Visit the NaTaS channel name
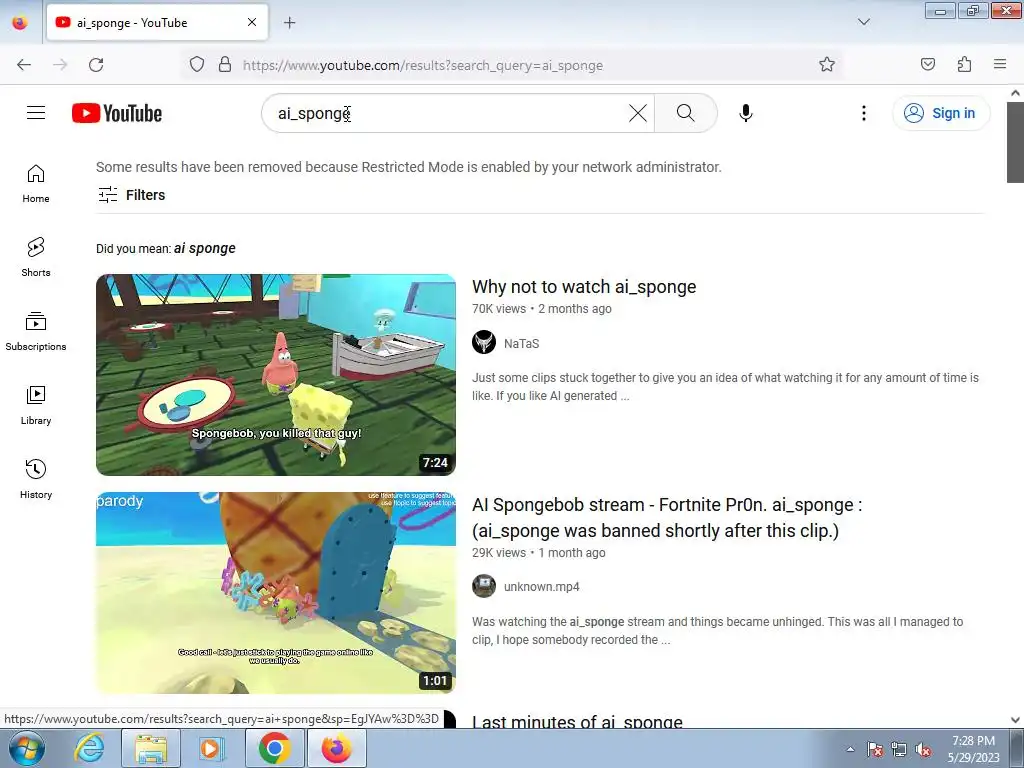 coord(521,344)
